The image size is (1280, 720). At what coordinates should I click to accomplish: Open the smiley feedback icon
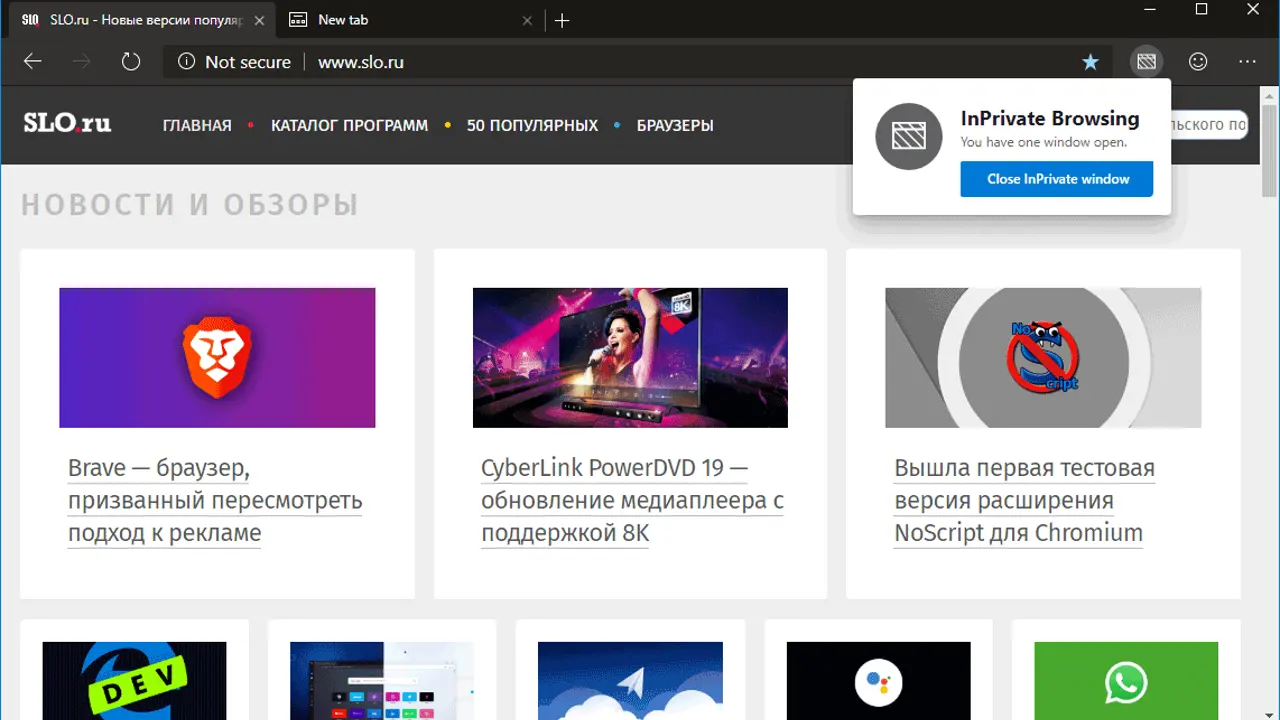[x=1197, y=62]
